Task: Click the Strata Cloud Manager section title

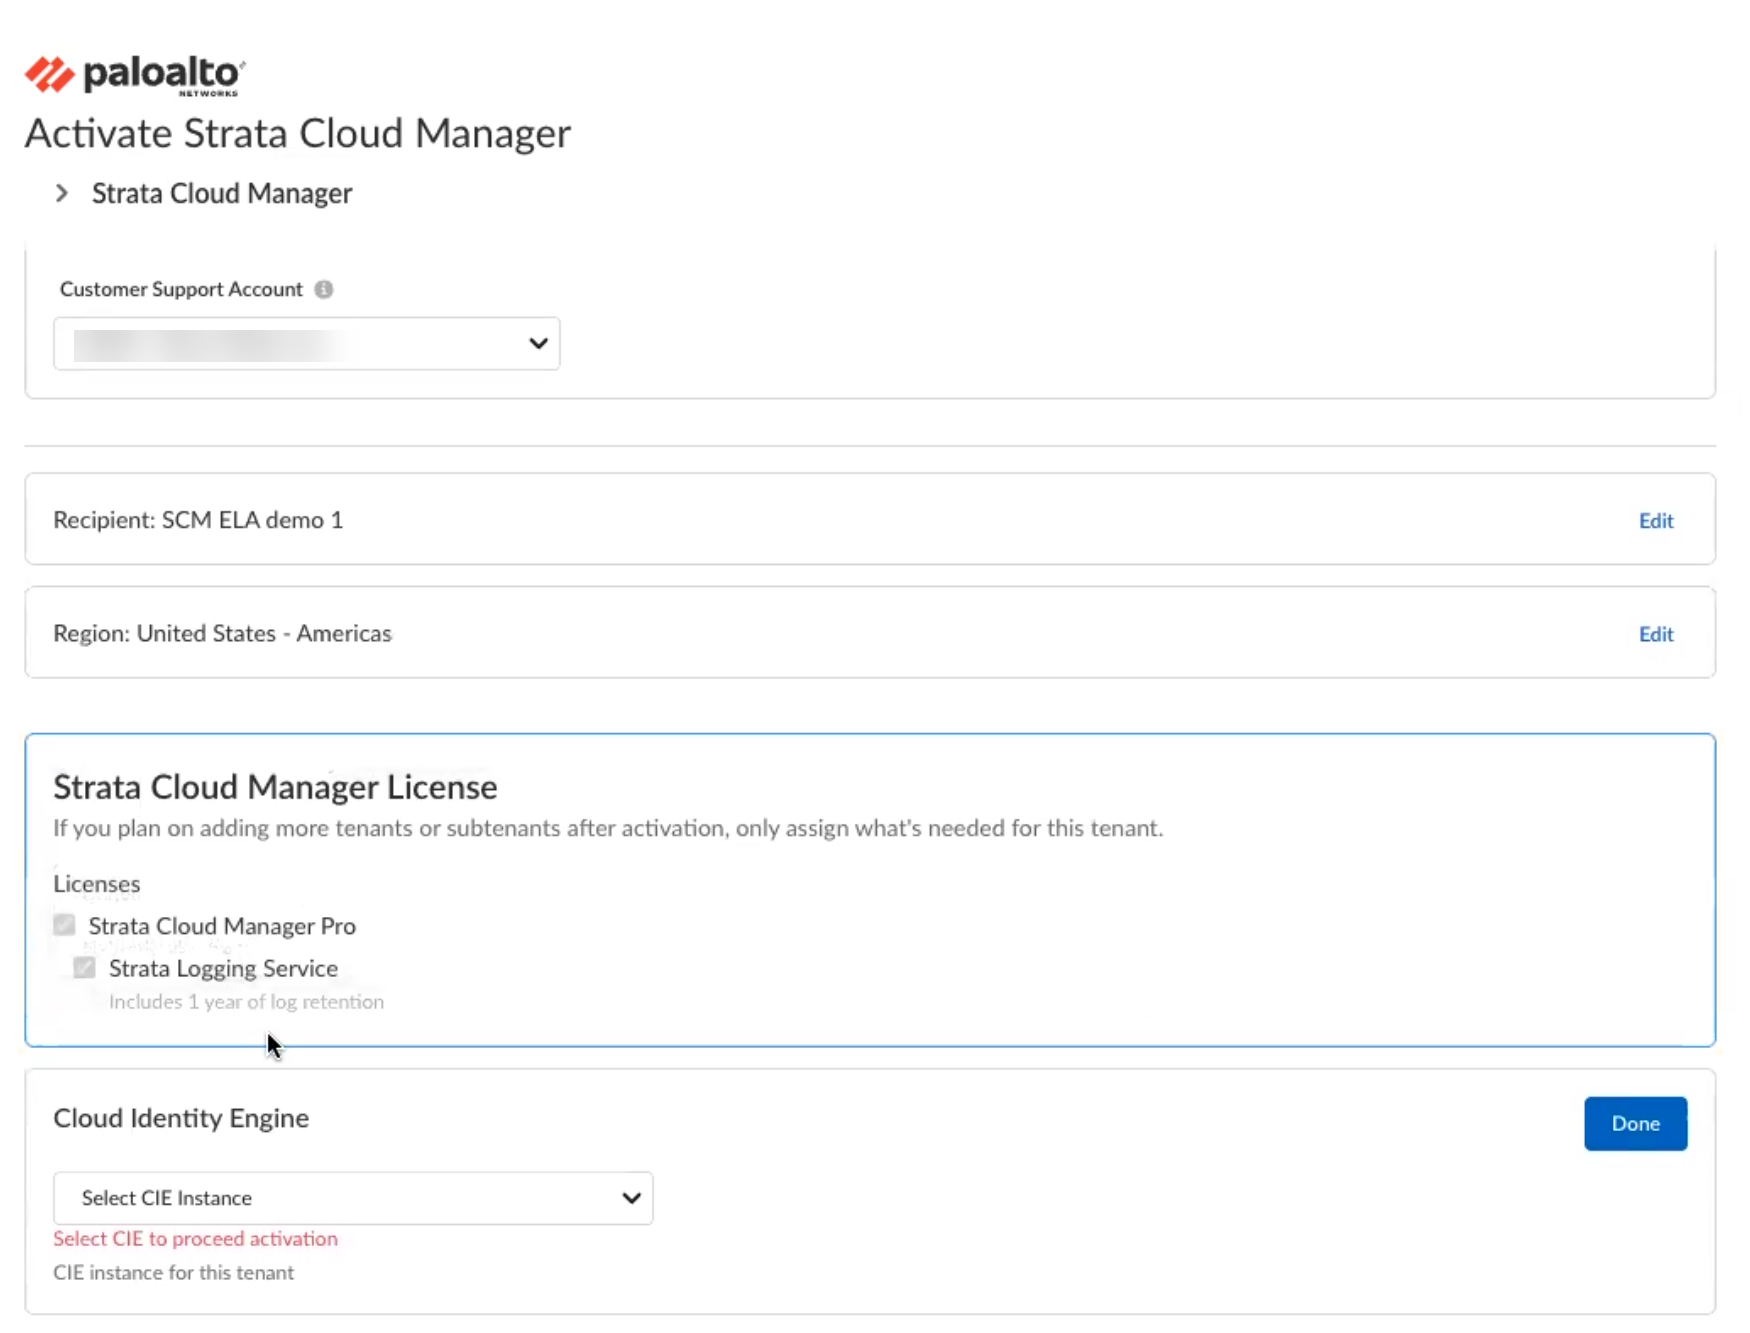Action: (x=222, y=193)
